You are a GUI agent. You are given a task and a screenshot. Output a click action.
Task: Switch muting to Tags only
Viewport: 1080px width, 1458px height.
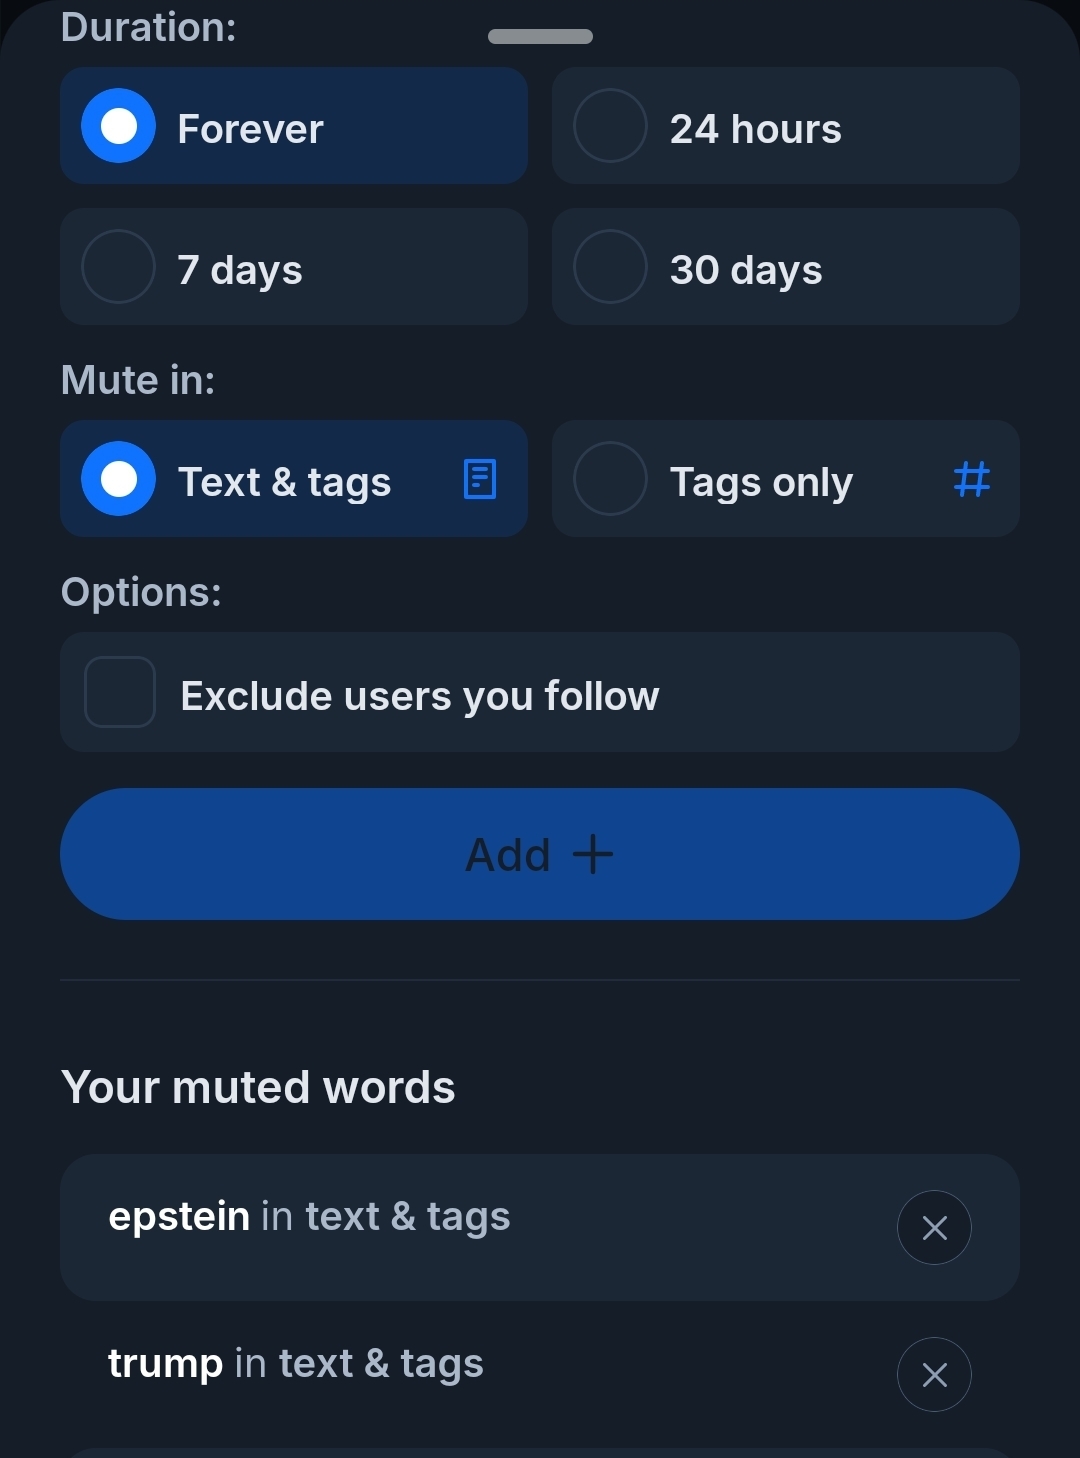610,479
